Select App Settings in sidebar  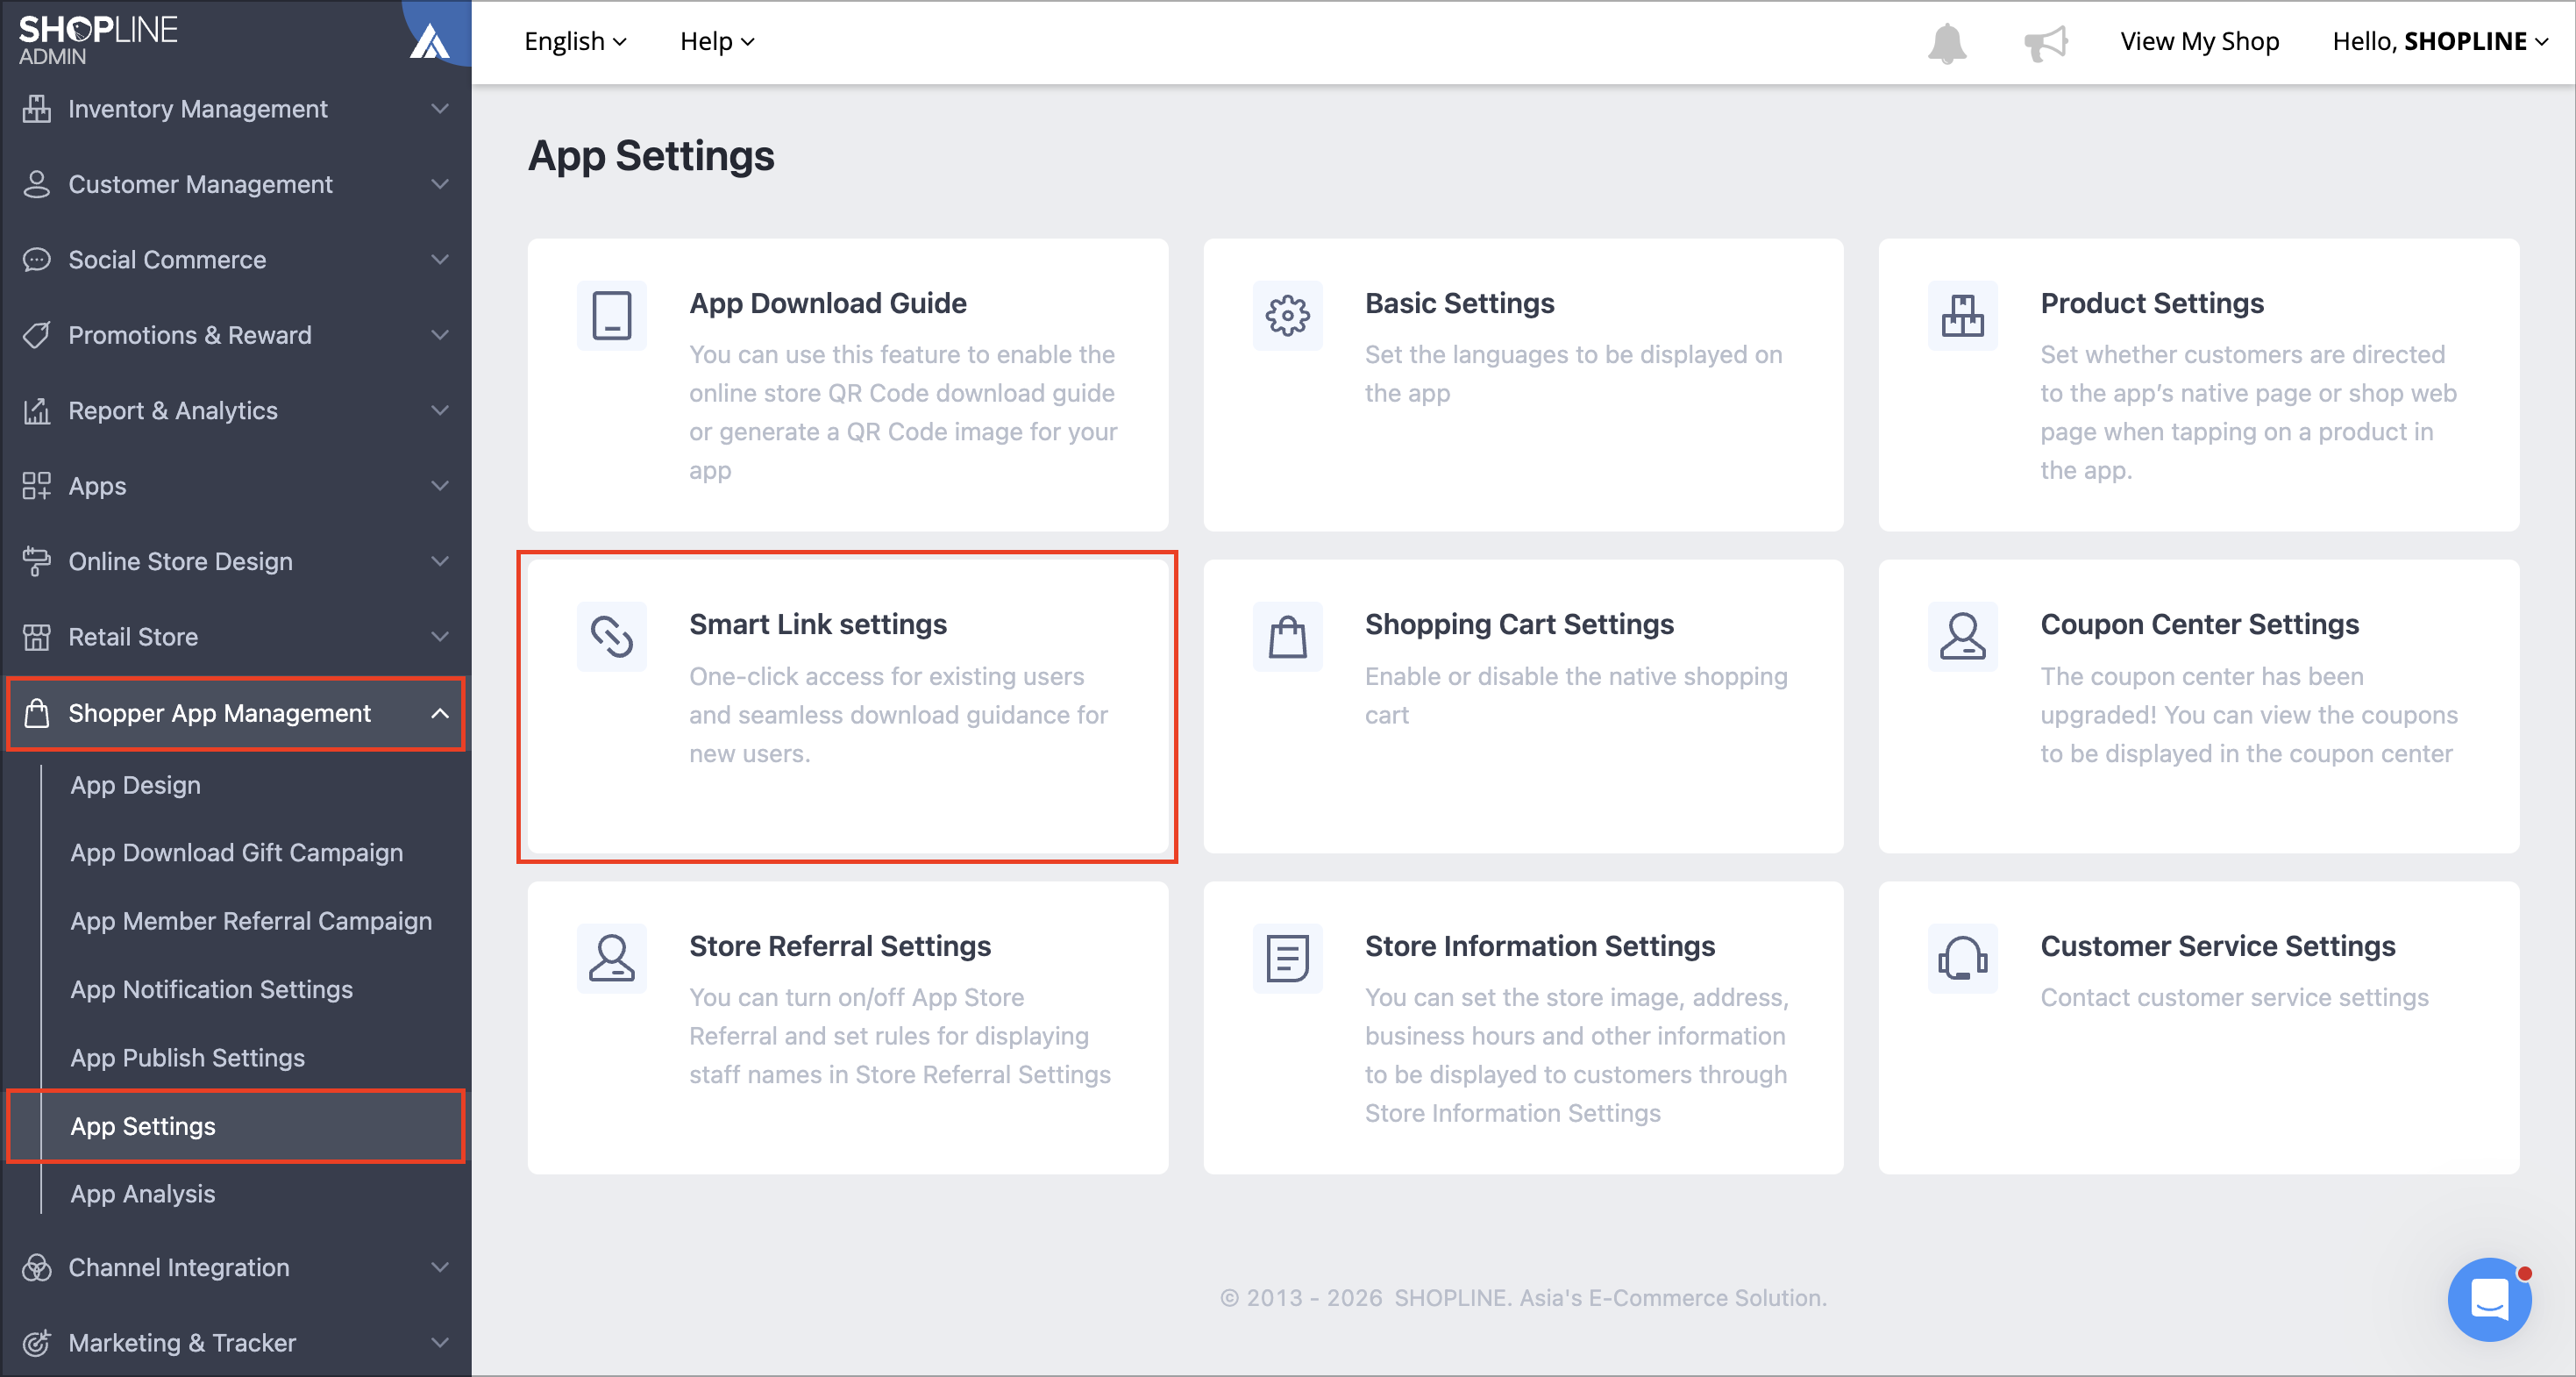(x=236, y=1126)
